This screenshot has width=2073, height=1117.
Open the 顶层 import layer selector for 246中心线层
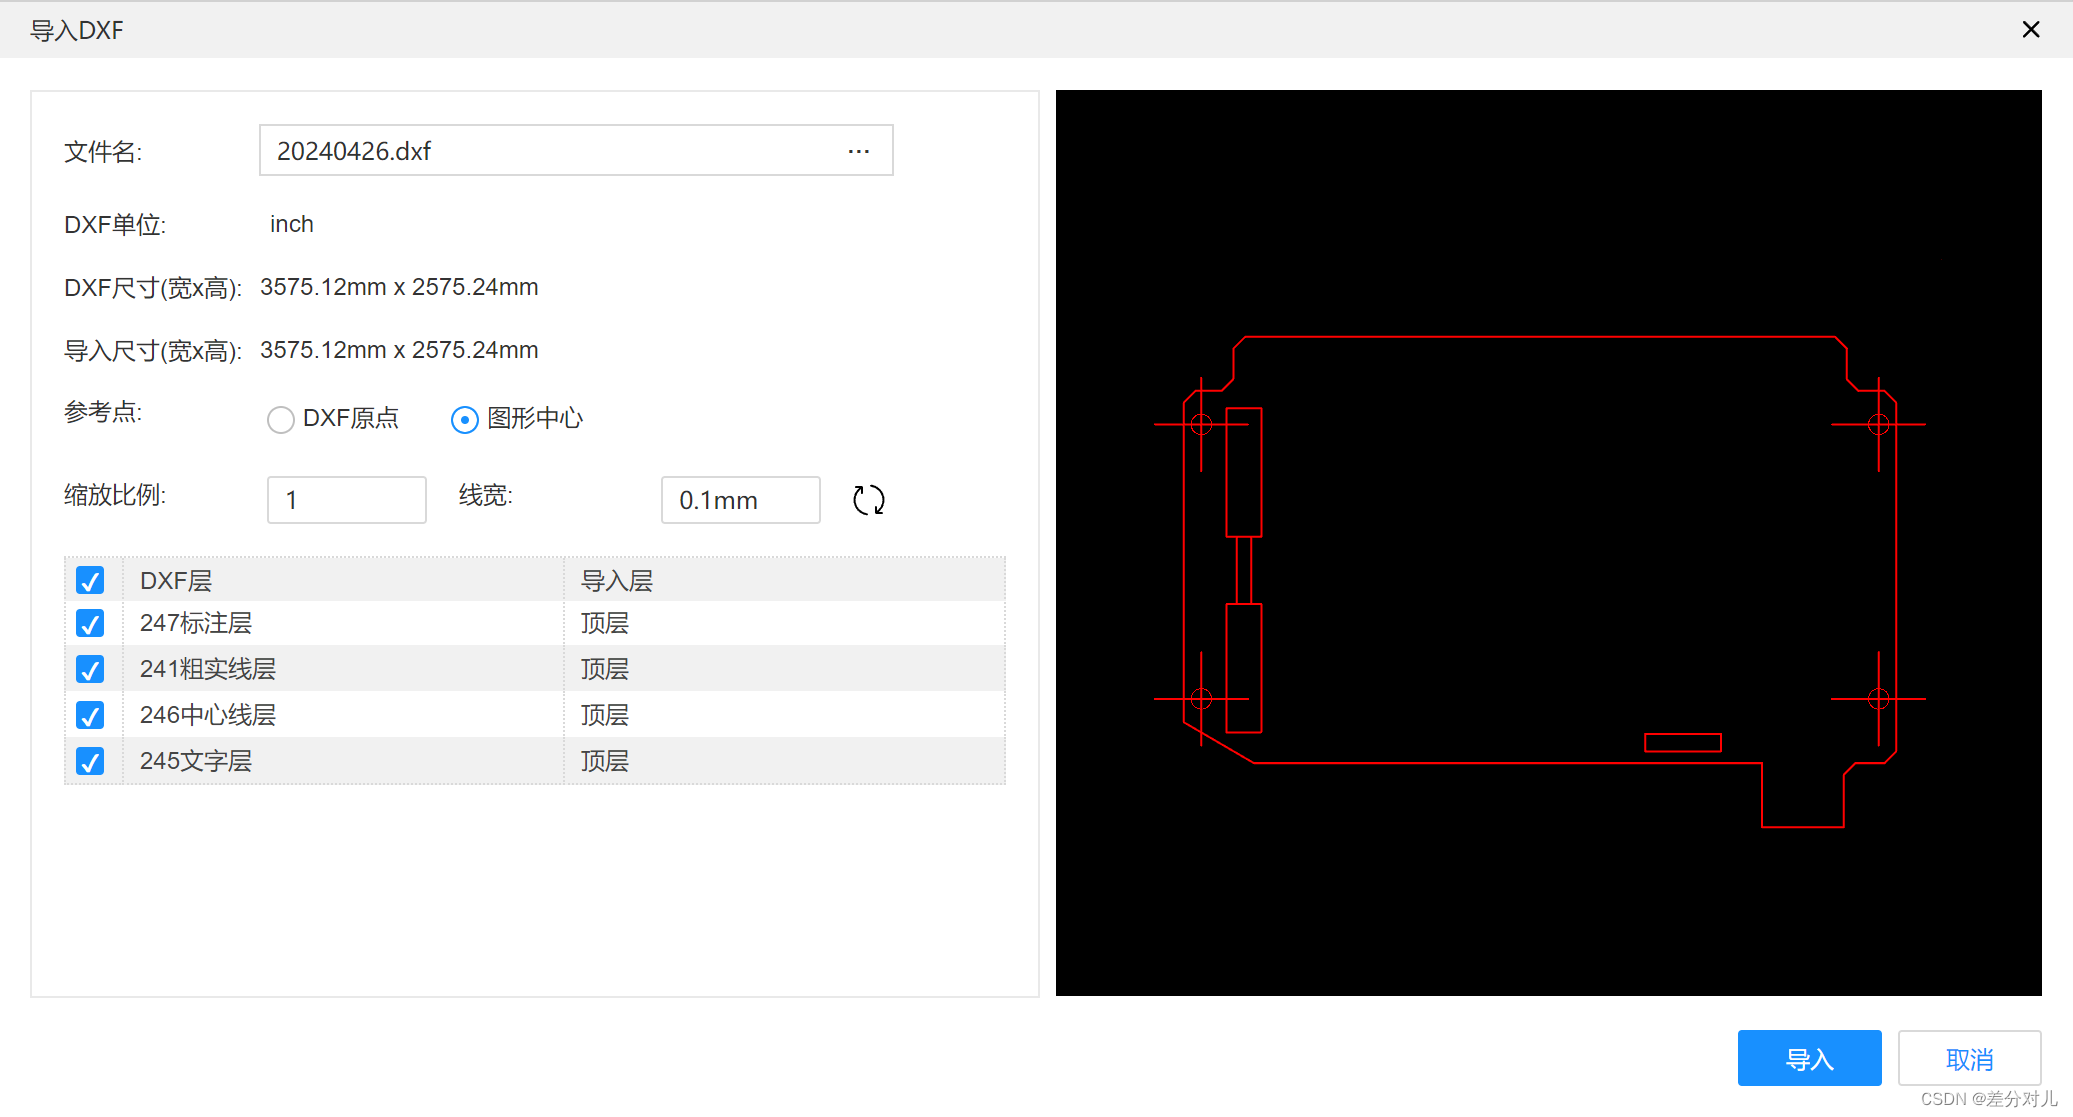pyautogui.click(x=604, y=715)
